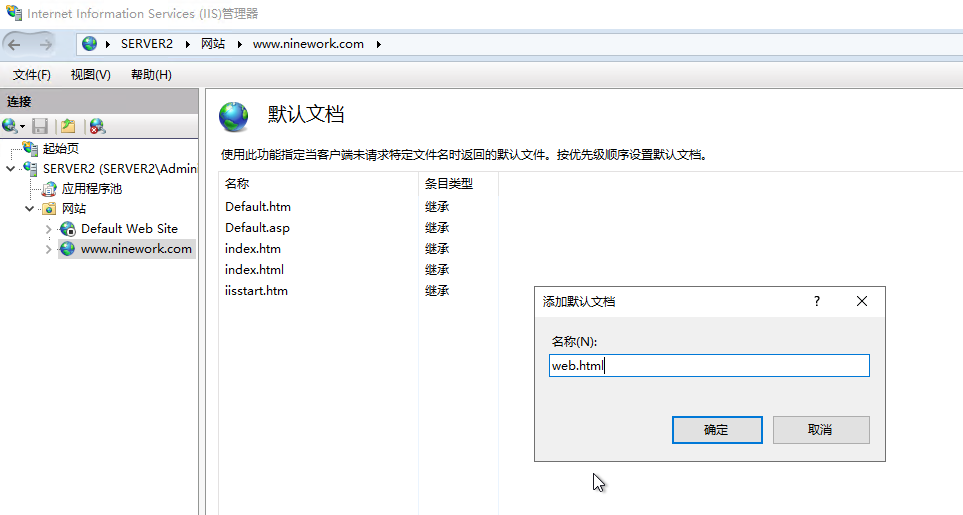This screenshot has width=963, height=515.
Task: Click the ? help button in dialog
Action: pos(817,301)
